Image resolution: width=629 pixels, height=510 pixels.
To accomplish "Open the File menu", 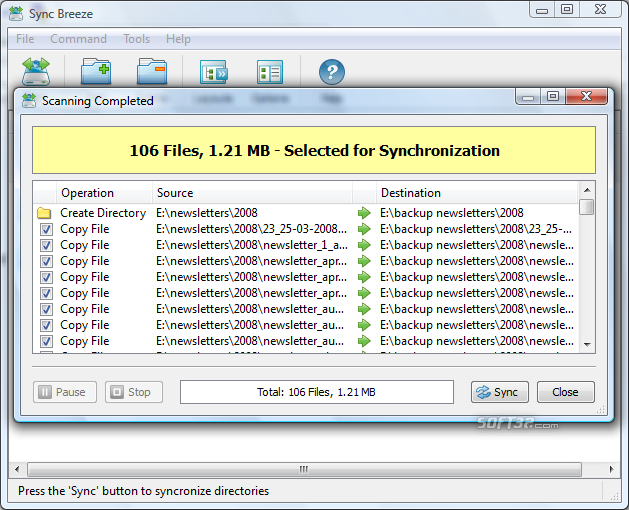I will (25, 39).
